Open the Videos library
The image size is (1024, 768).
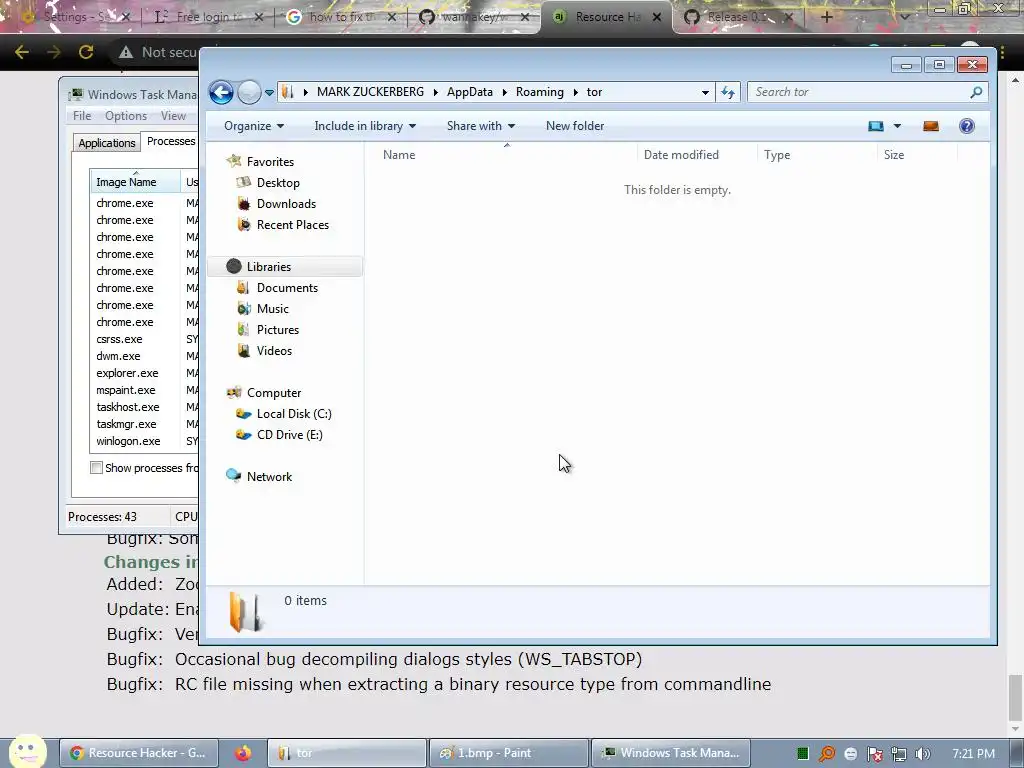point(274,351)
